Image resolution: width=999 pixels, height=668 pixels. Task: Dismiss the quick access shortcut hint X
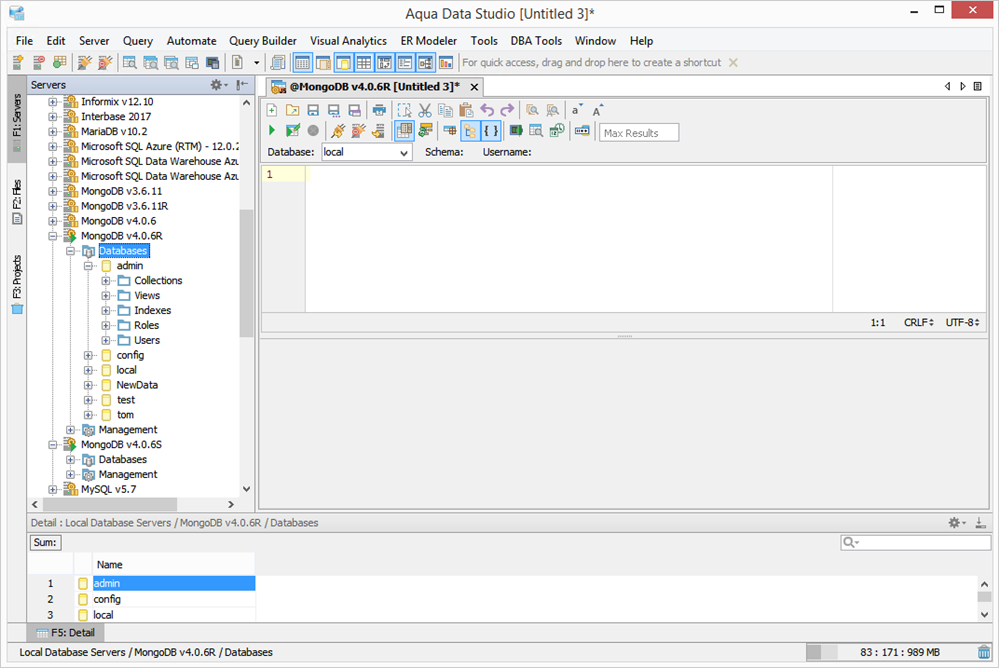733,62
